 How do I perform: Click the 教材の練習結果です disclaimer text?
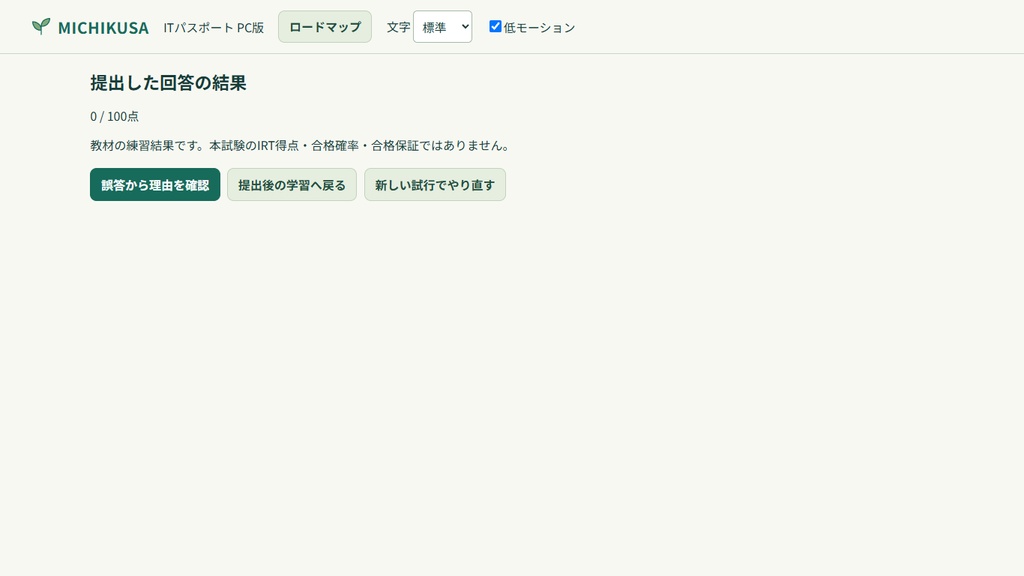click(299, 146)
